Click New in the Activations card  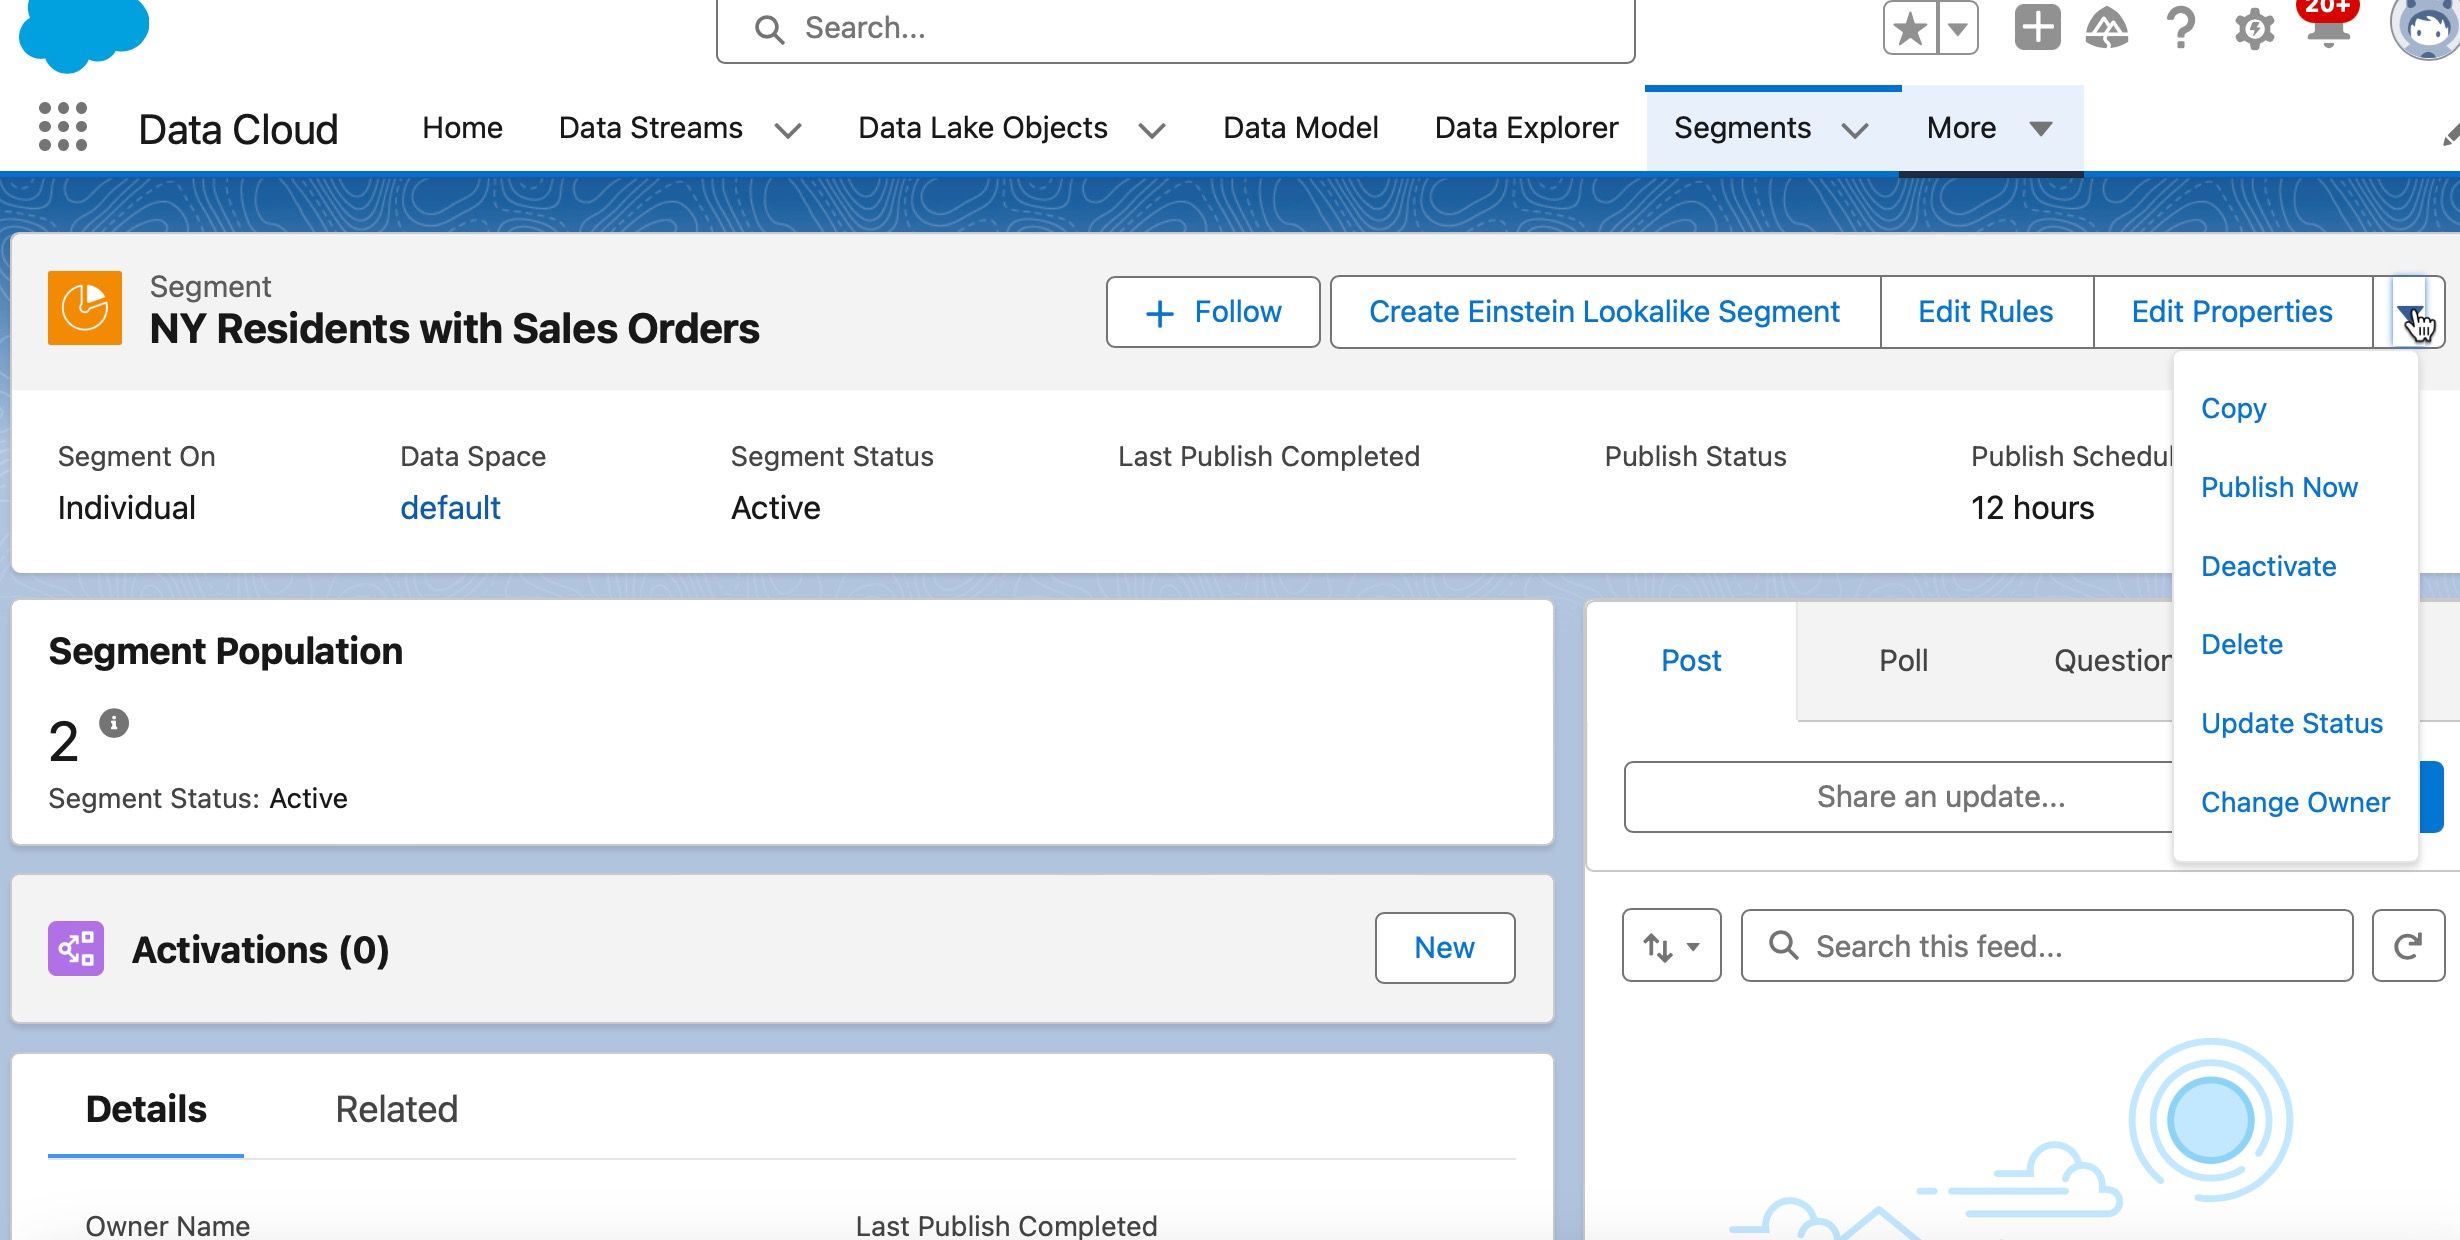1444,947
